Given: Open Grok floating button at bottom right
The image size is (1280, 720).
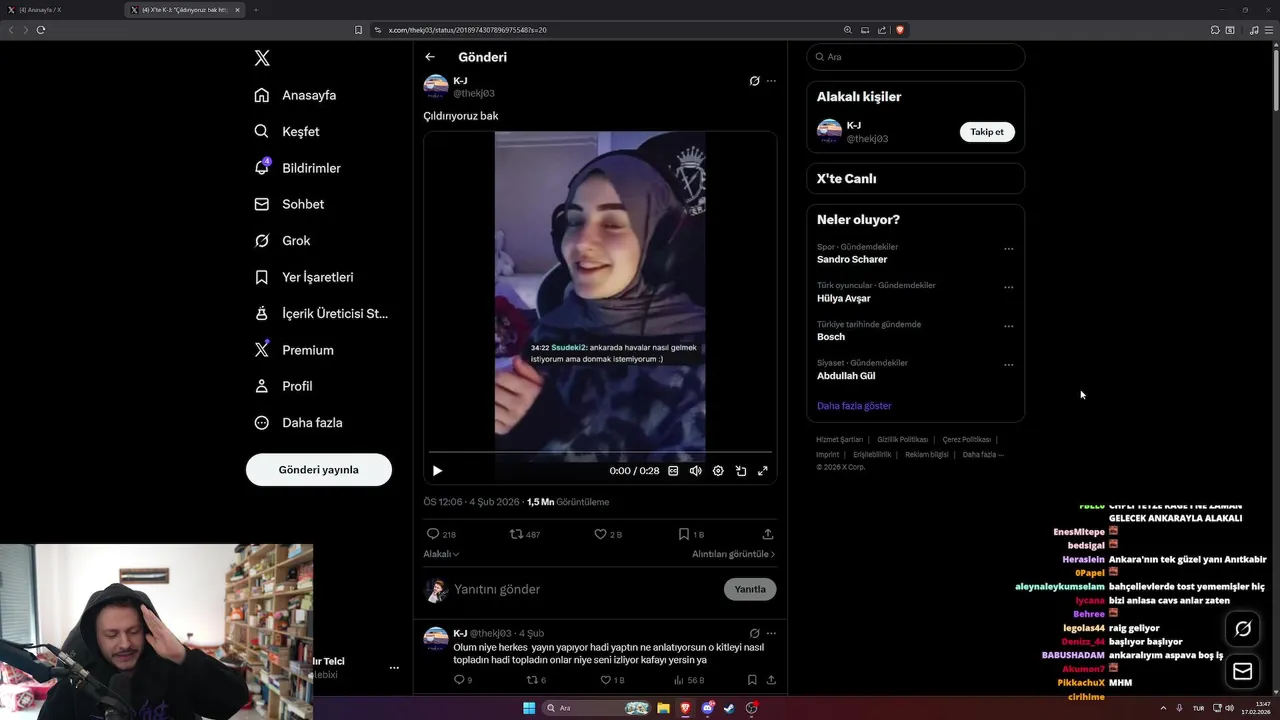Looking at the screenshot, I should 1243,629.
